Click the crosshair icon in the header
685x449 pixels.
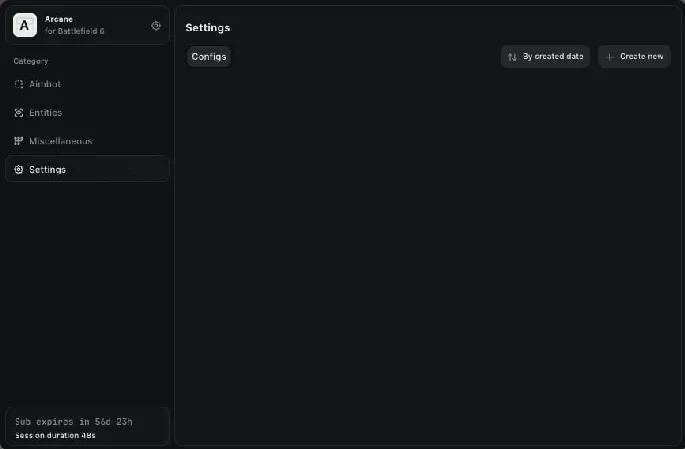(x=155, y=26)
